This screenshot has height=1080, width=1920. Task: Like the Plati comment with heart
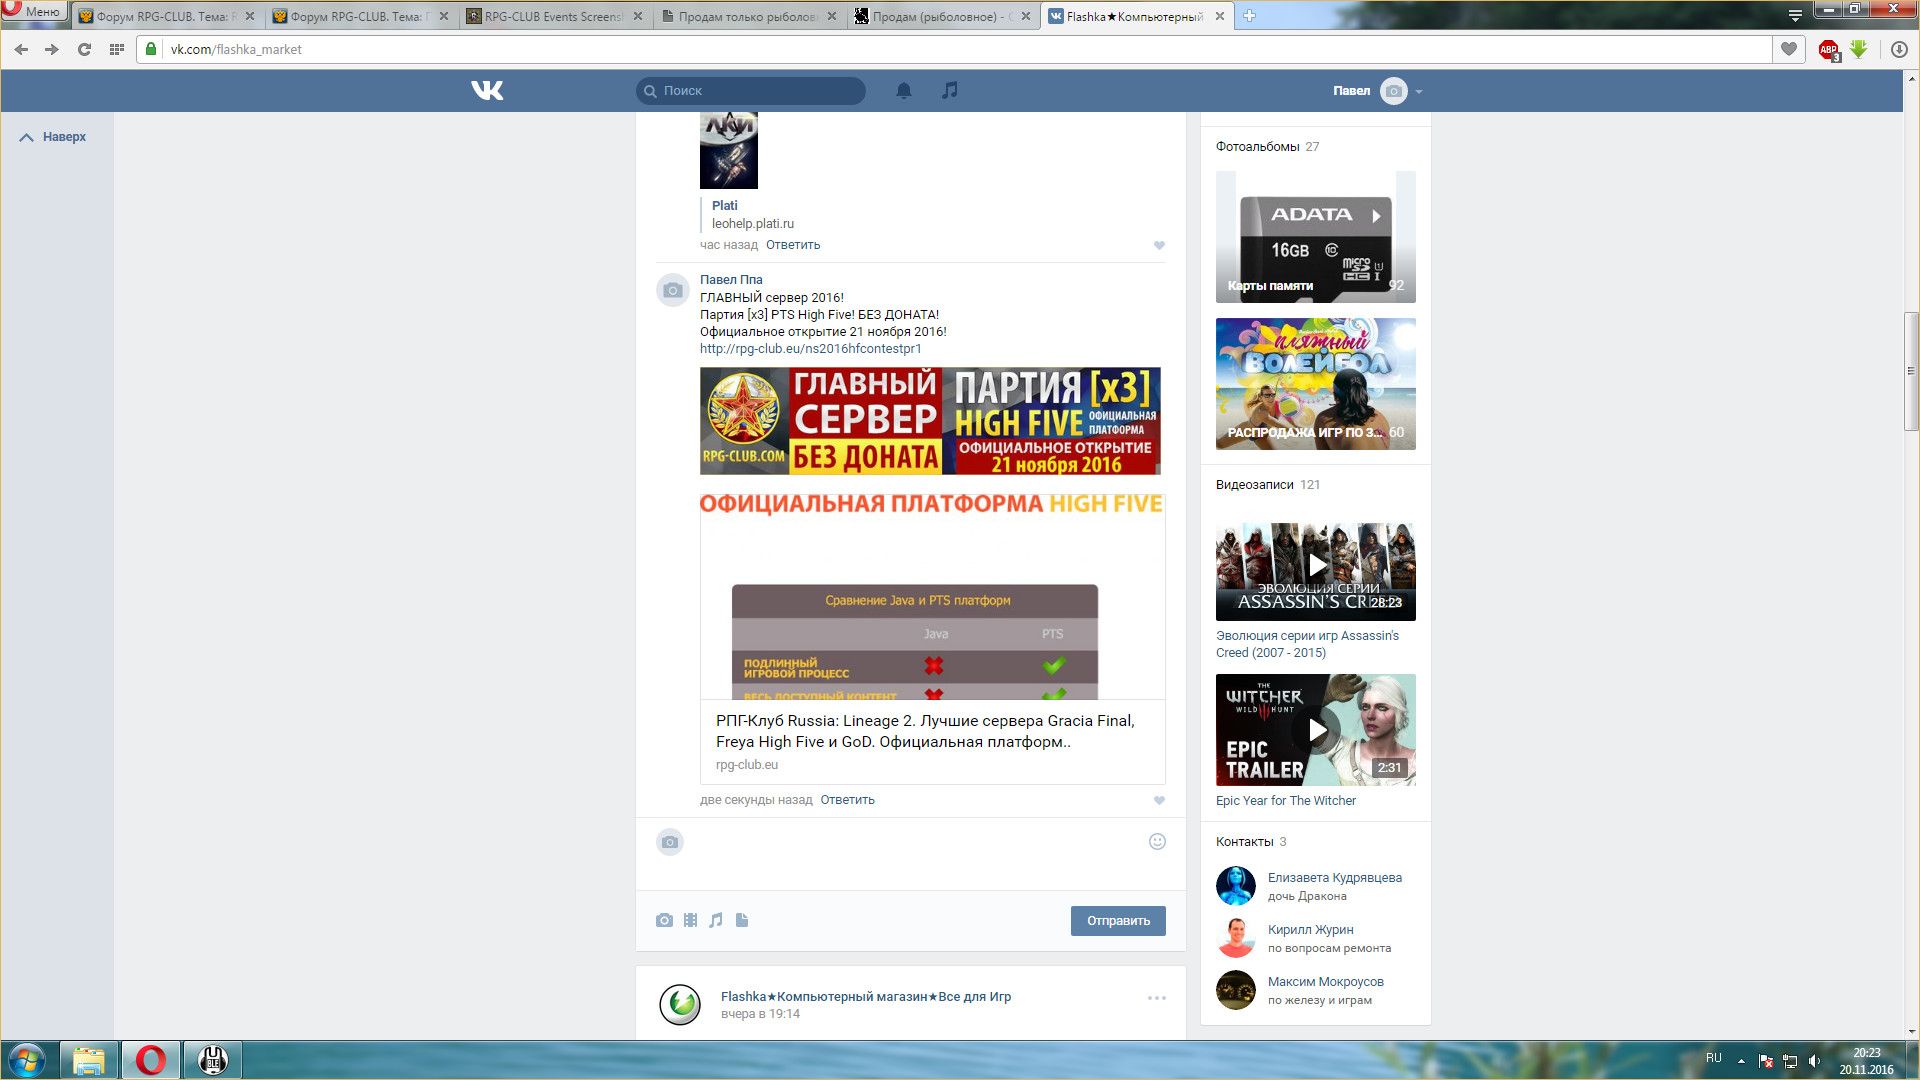pyautogui.click(x=1159, y=245)
